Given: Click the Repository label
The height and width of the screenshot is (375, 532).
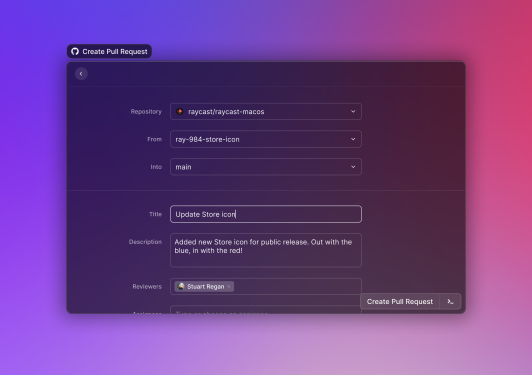Looking at the screenshot, I should point(146,112).
